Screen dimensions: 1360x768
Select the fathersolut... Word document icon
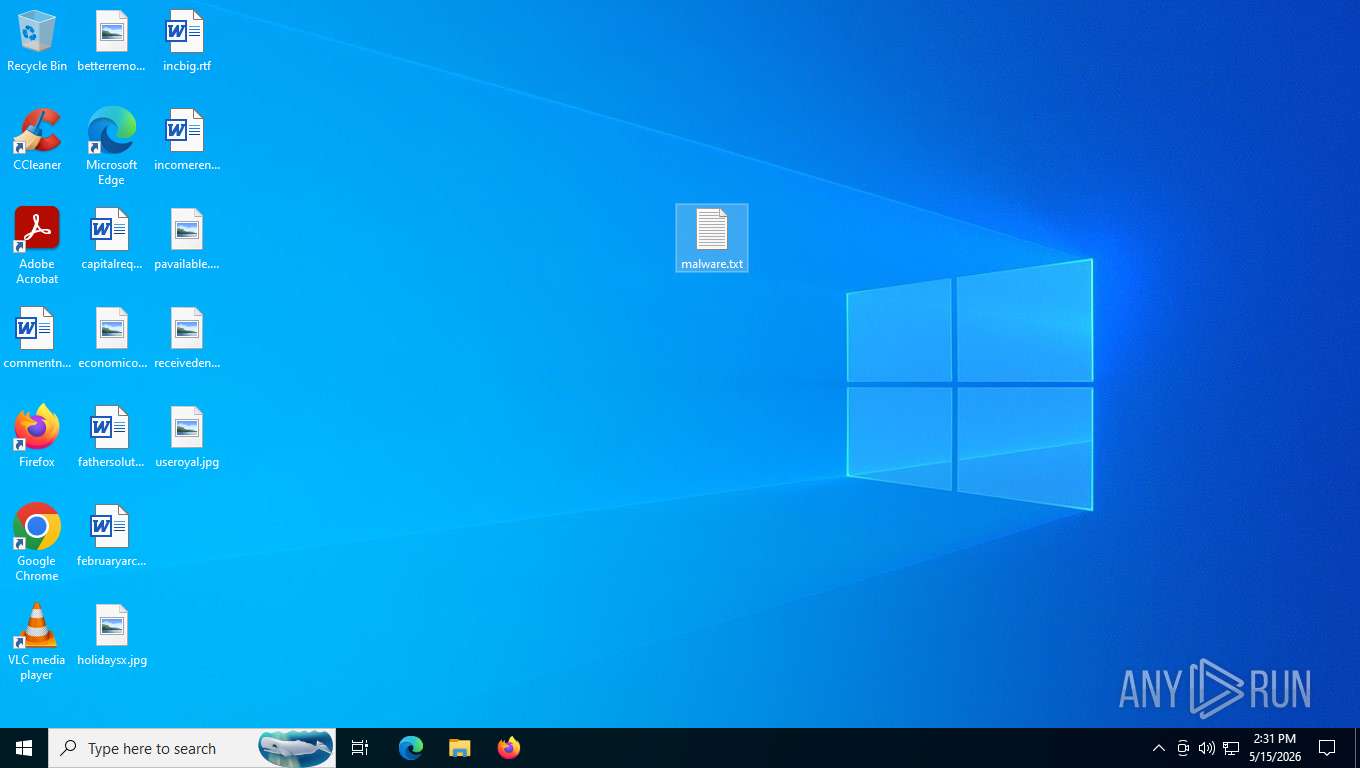[111, 437]
